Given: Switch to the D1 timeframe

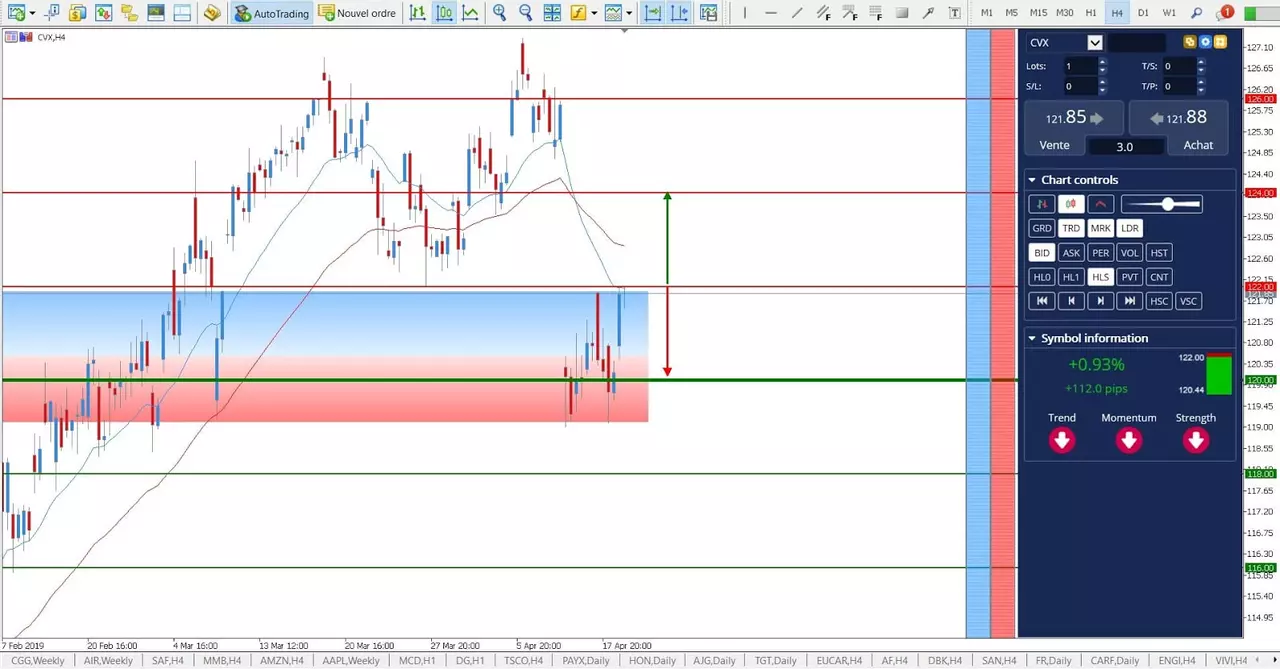Looking at the screenshot, I should click(x=1143, y=13).
